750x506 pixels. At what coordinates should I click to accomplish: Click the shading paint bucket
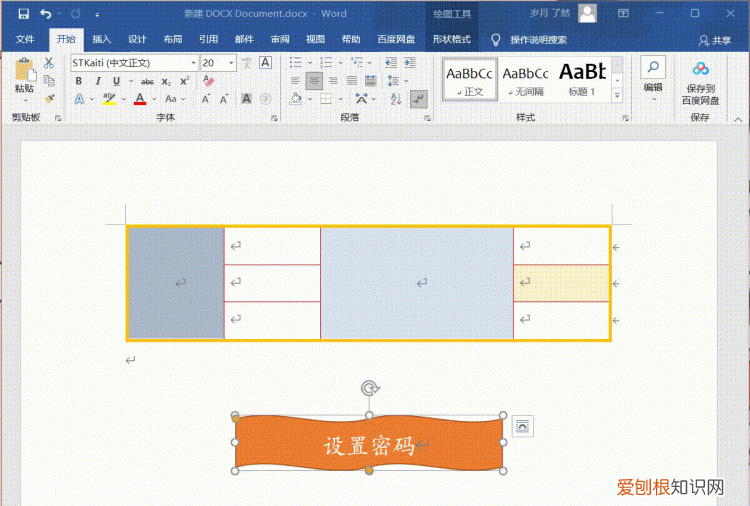click(x=296, y=99)
